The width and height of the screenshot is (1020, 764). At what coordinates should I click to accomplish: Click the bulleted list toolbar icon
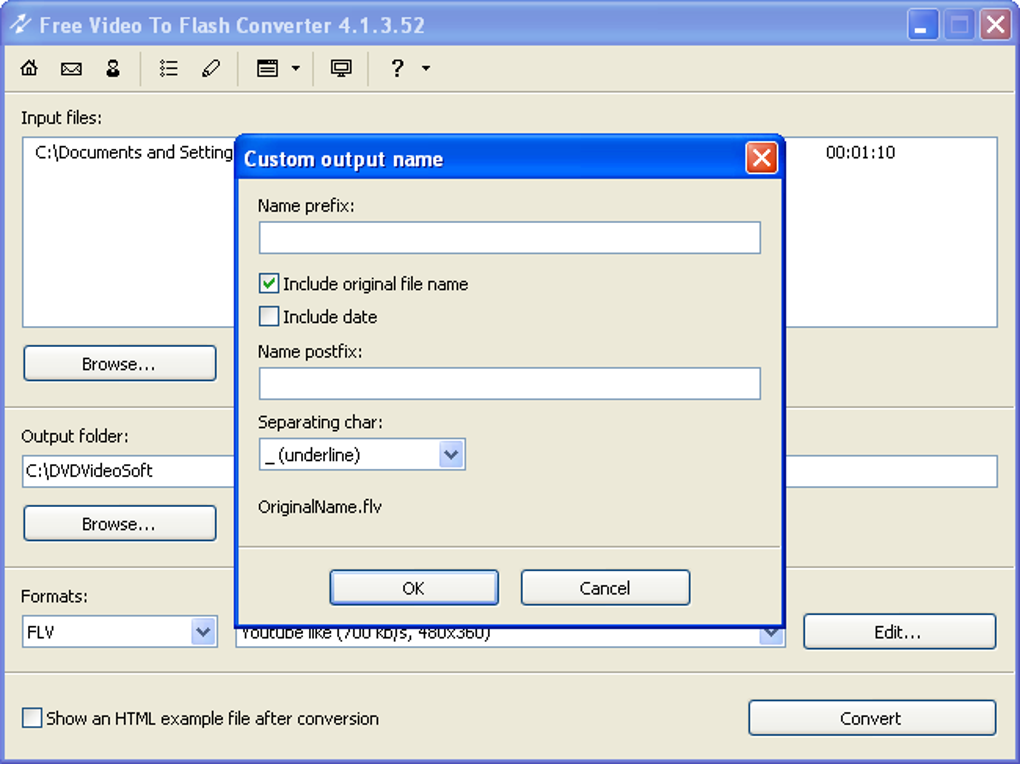point(169,68)
